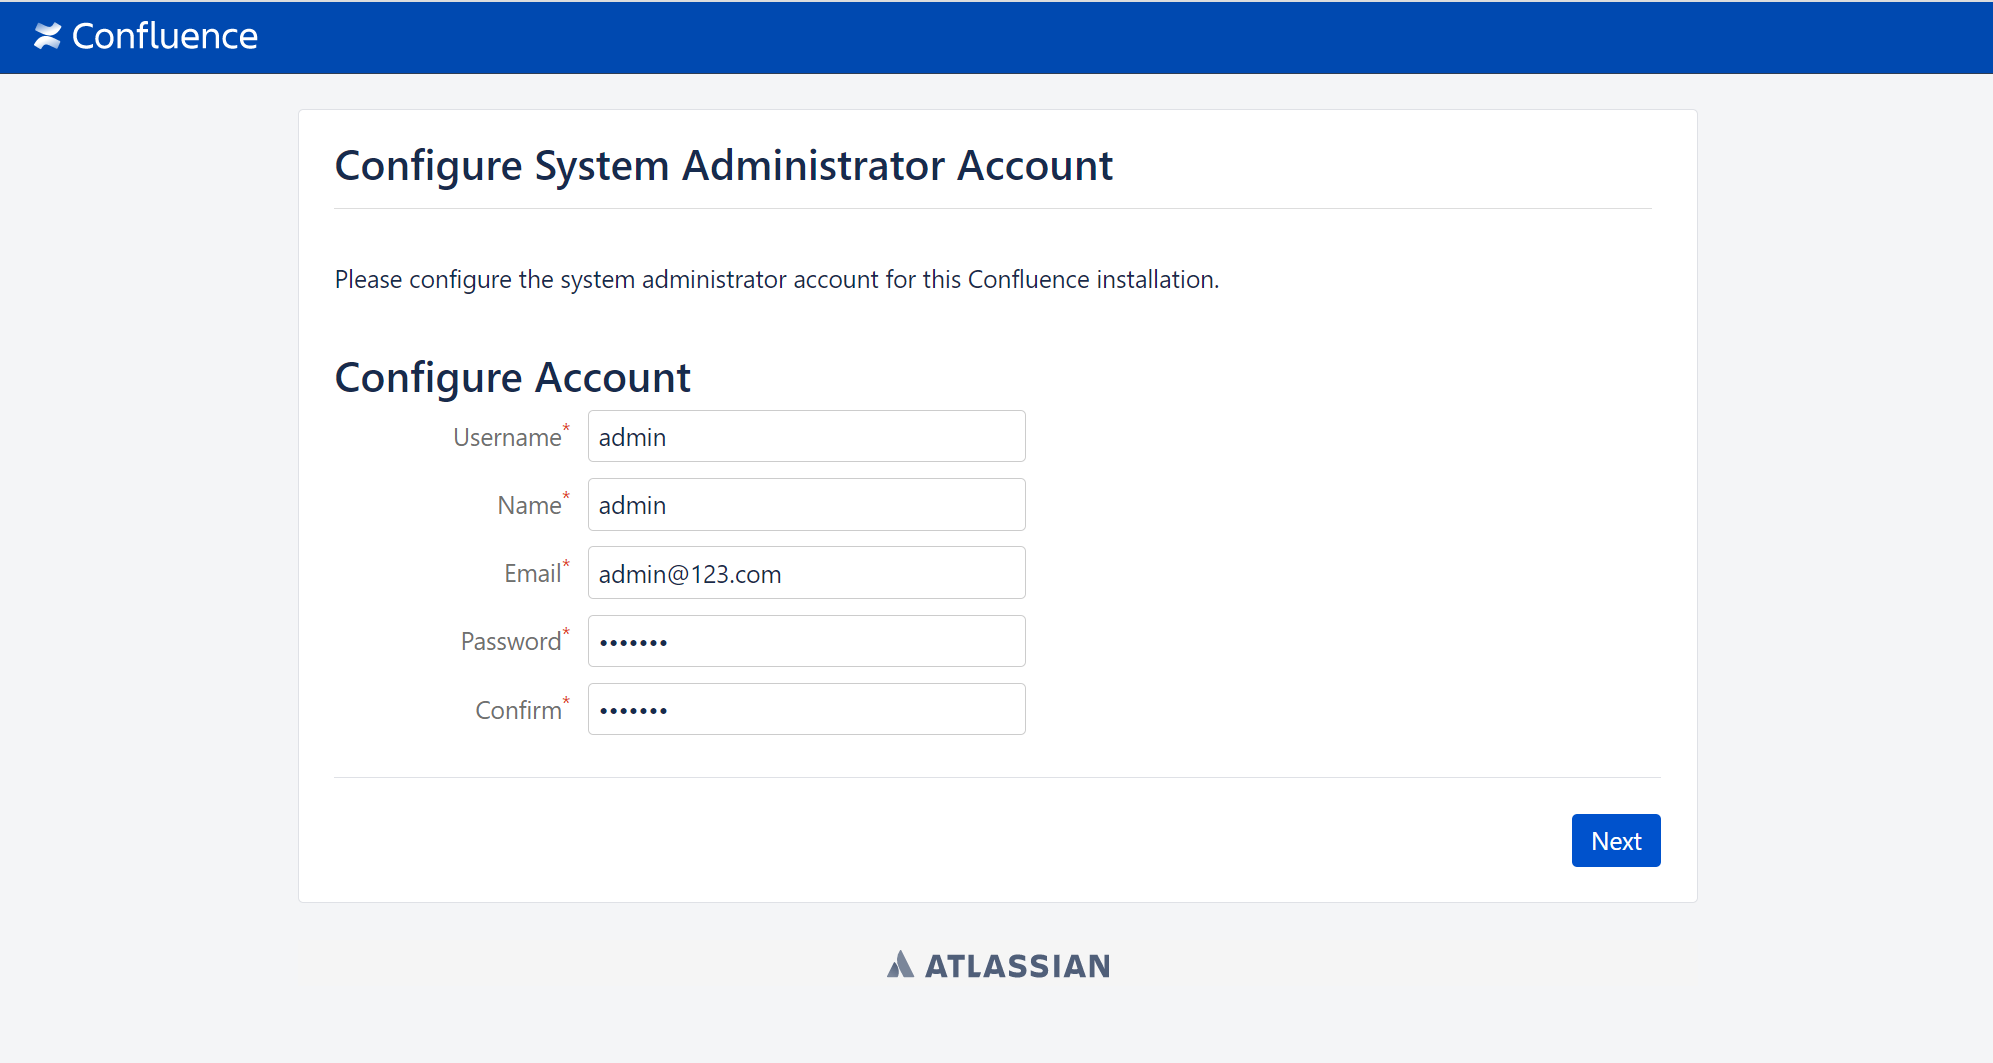
Task: Click the Password label
Action: point(510,642)
